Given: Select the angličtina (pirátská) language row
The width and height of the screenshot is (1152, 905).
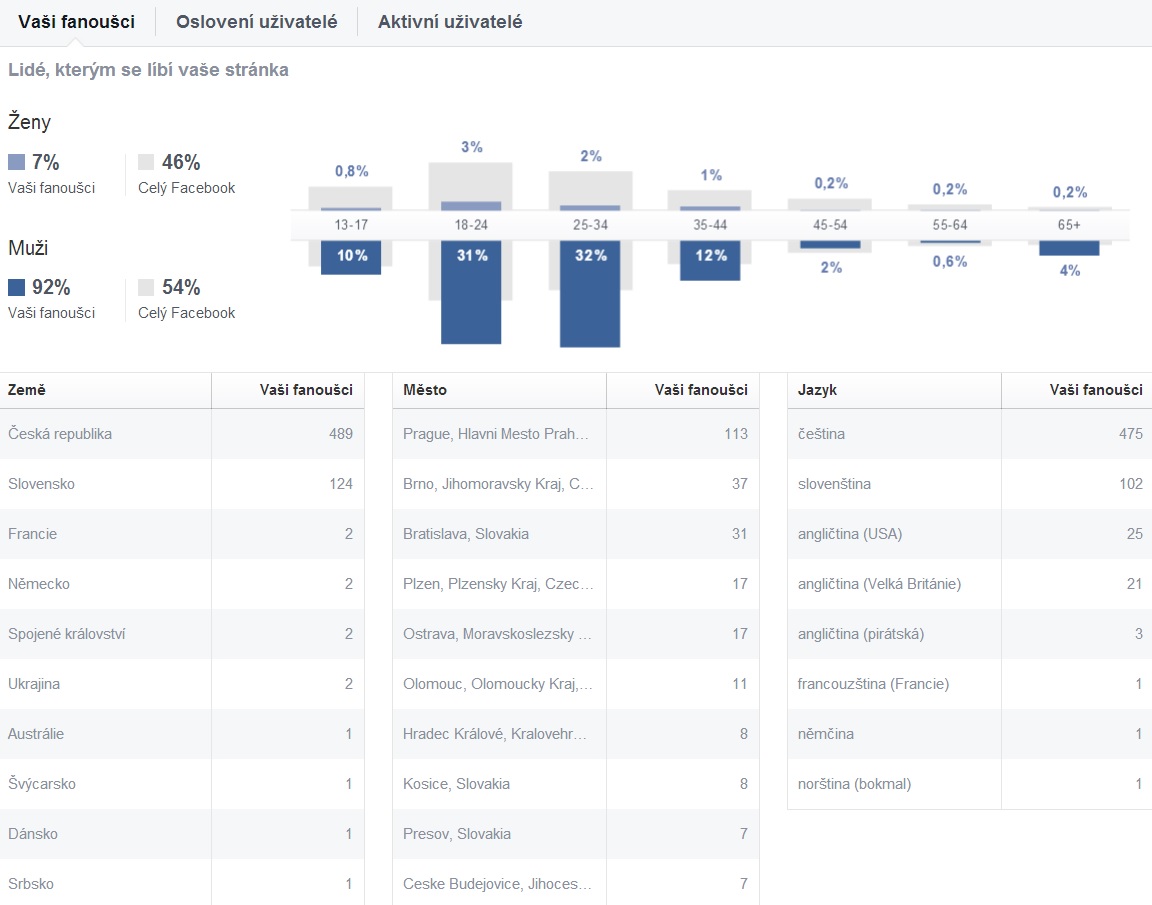Looking at the screenshot, I should pos(970,634).
